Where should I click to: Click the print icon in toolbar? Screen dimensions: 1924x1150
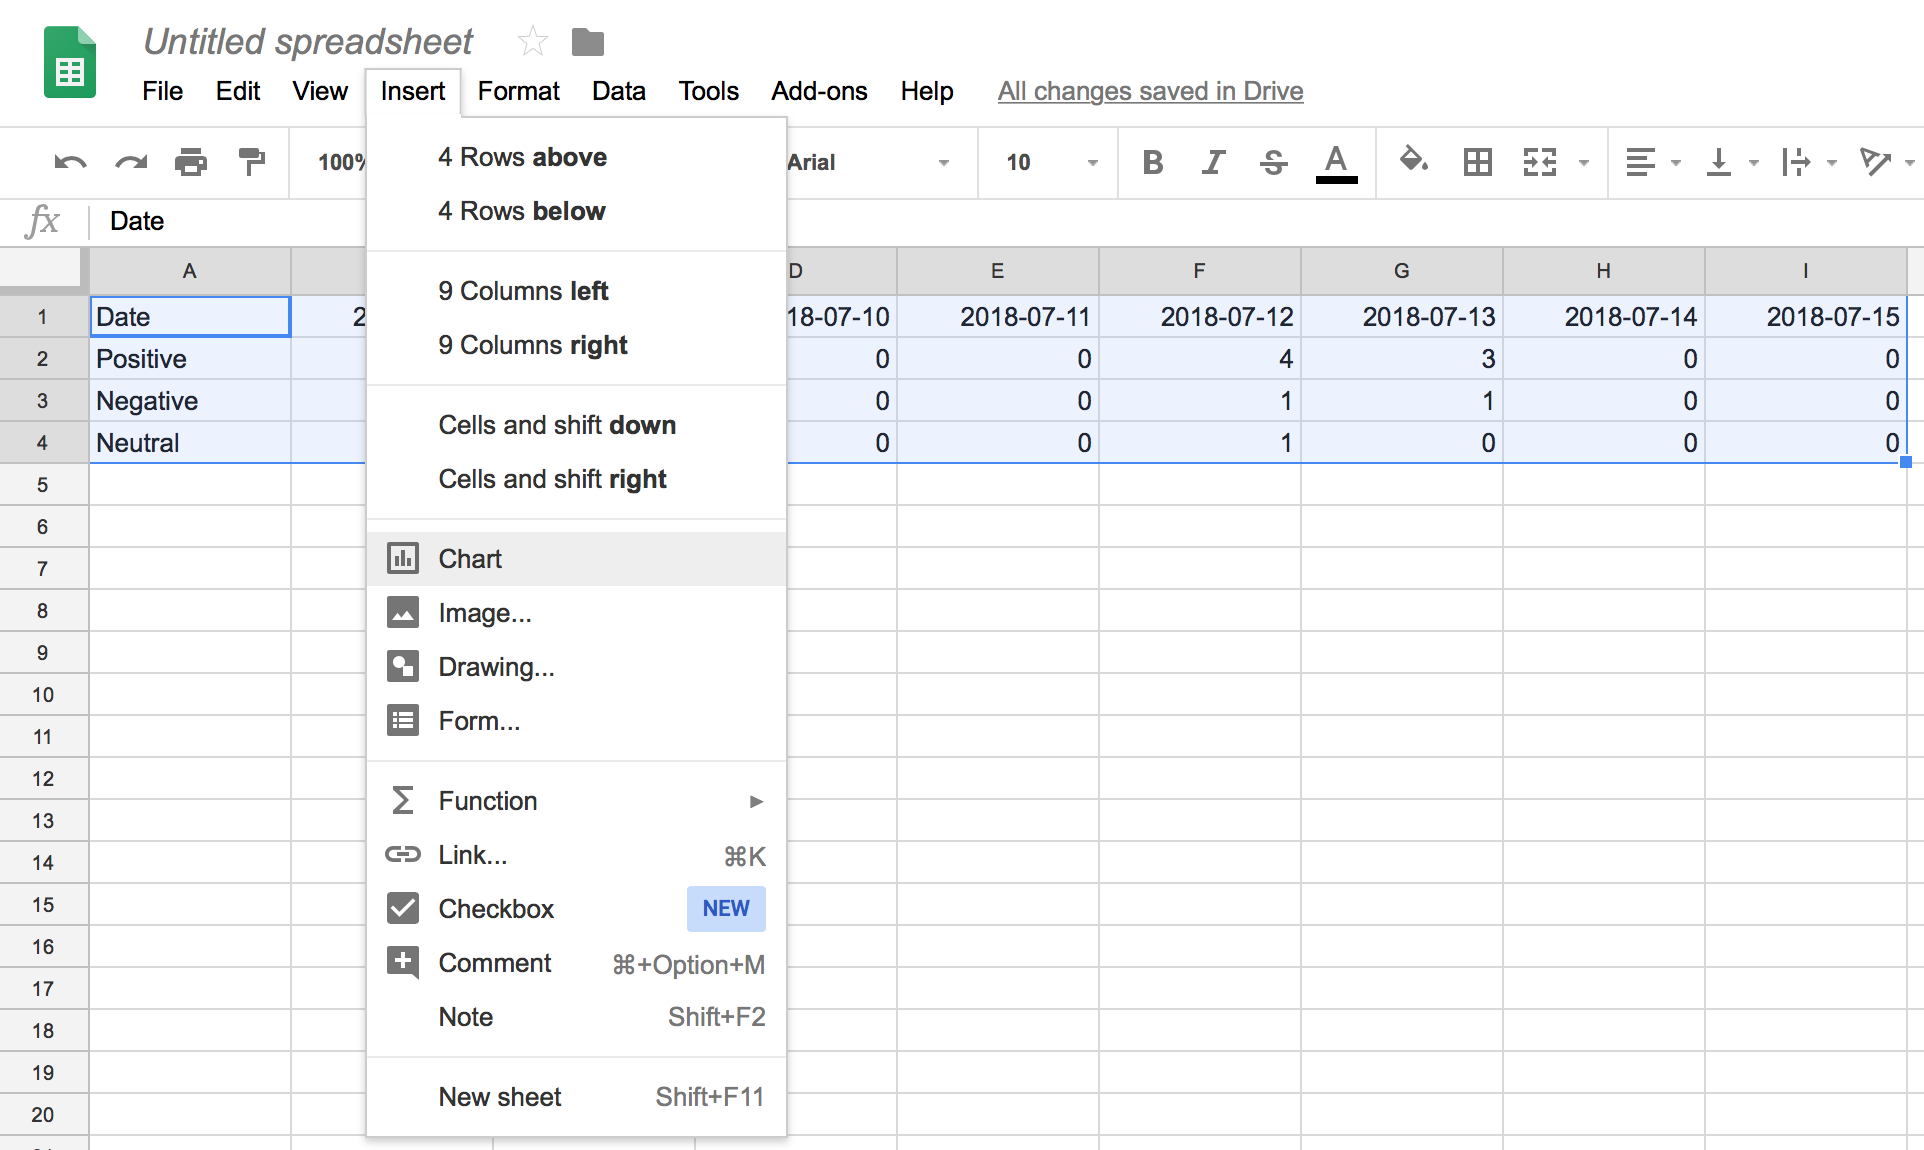click(190, 162)
